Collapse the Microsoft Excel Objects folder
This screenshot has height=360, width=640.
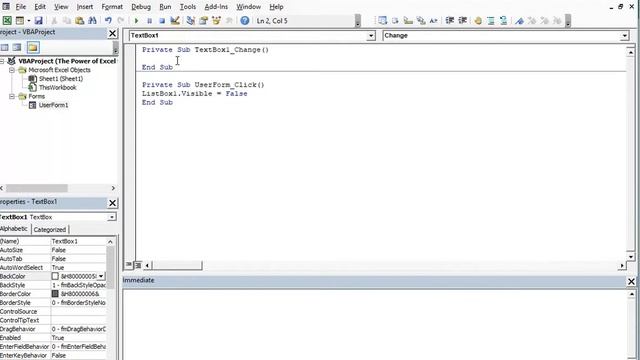12,70
